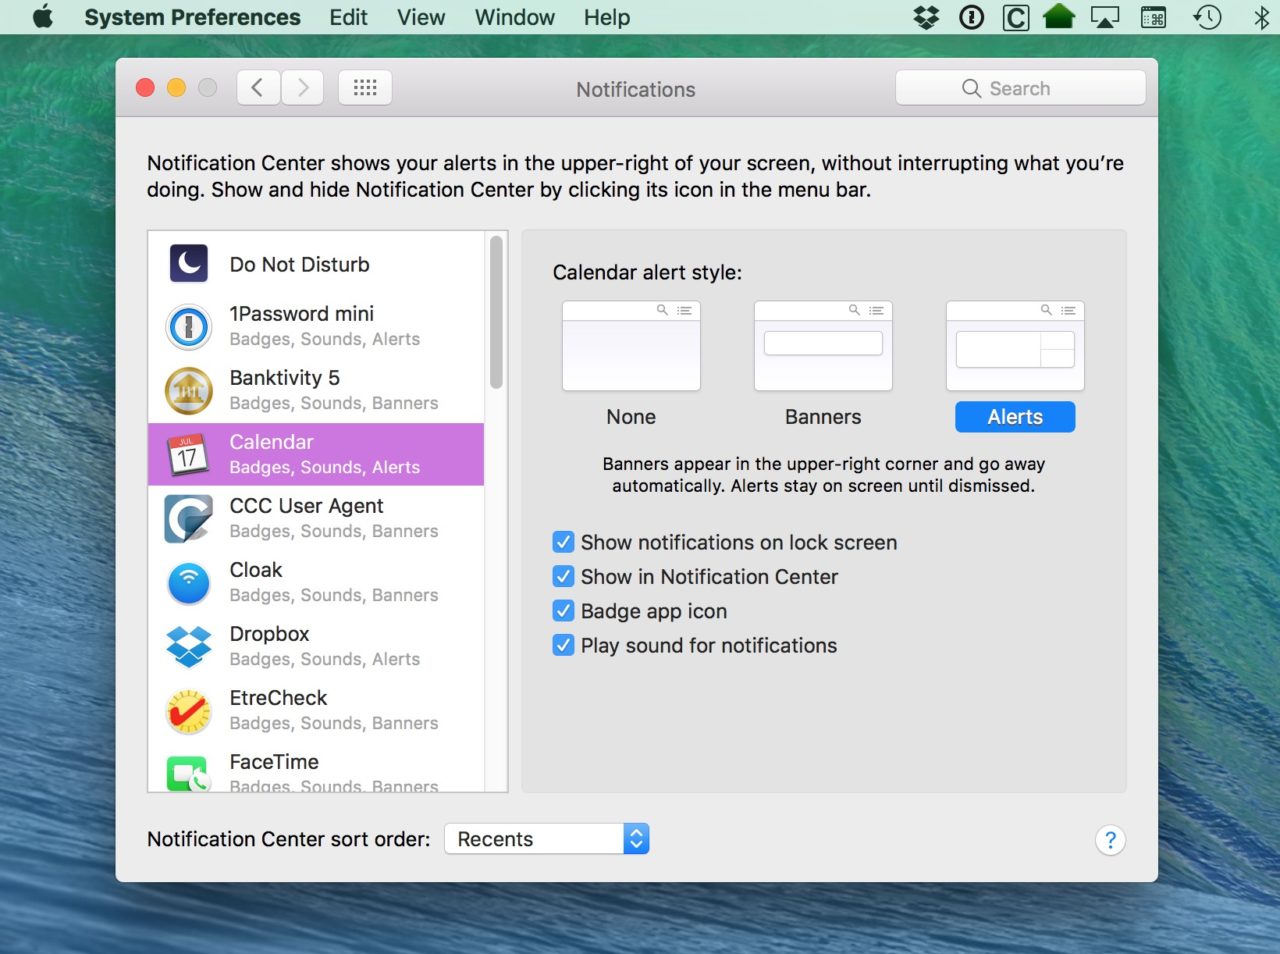This screenshot has height=954, width=1280.
Task: Open the System Preferences menu
Action: [192, 17]
